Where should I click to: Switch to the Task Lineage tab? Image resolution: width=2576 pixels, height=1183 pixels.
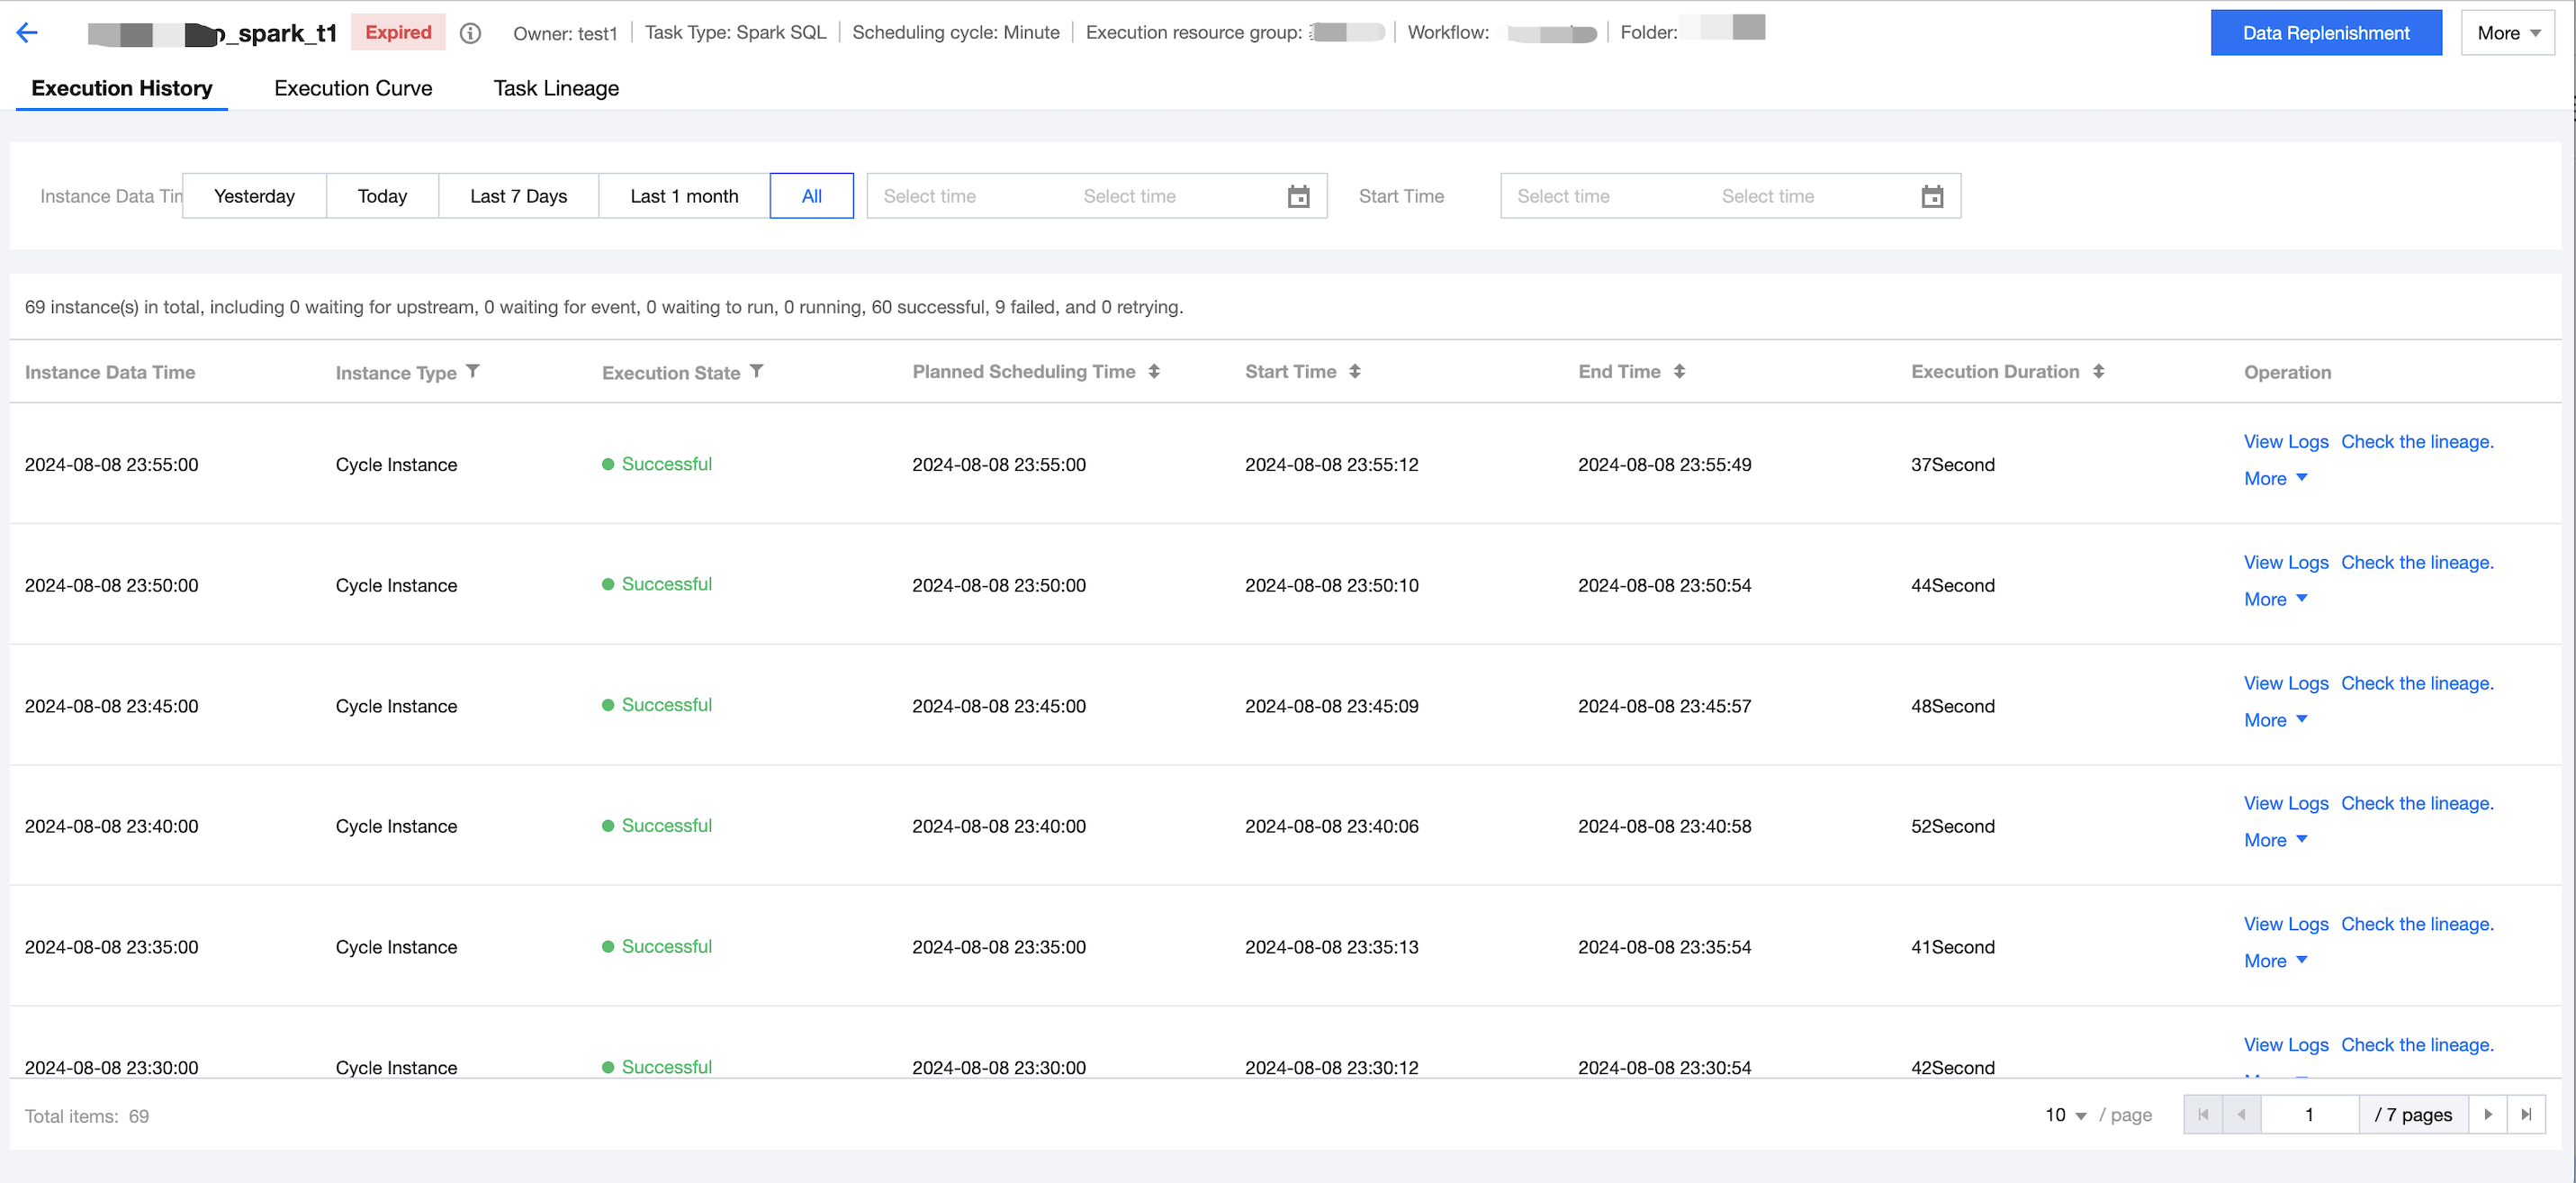coord(556,88)
